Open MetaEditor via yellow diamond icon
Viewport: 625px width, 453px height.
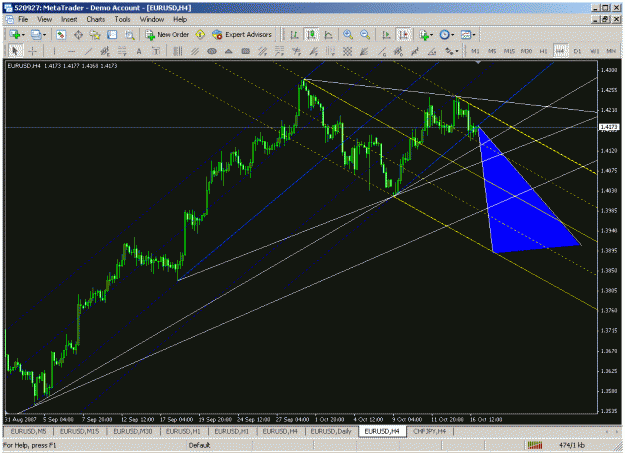[x=200, y=35]
